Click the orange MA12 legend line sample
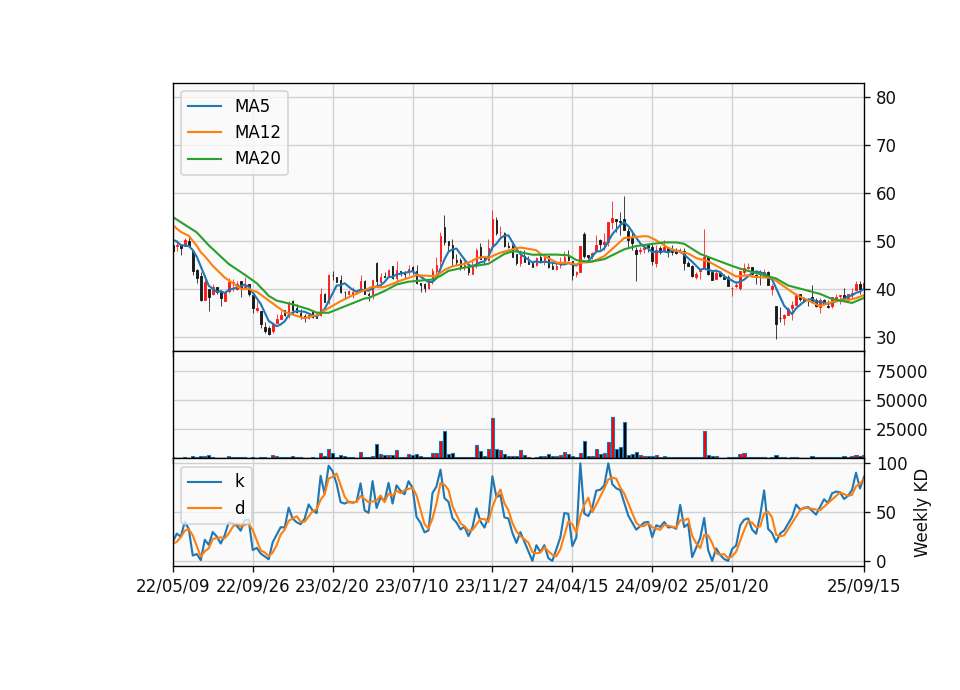 204,132
